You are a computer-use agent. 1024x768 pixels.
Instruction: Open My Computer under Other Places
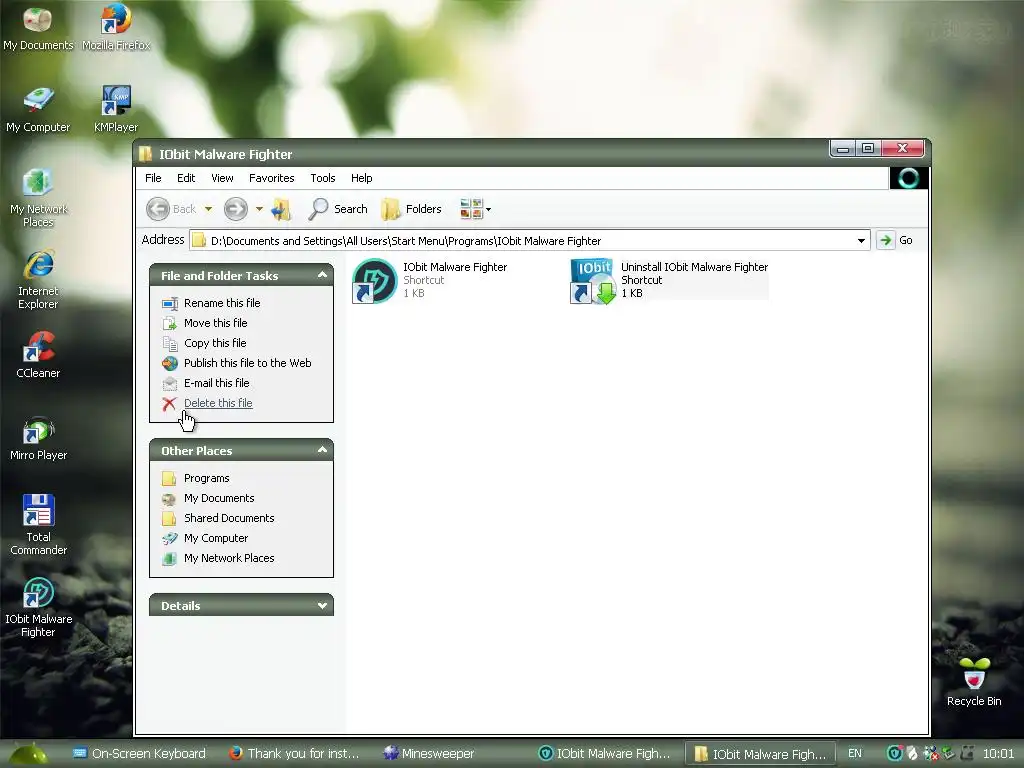pos(216,538)
